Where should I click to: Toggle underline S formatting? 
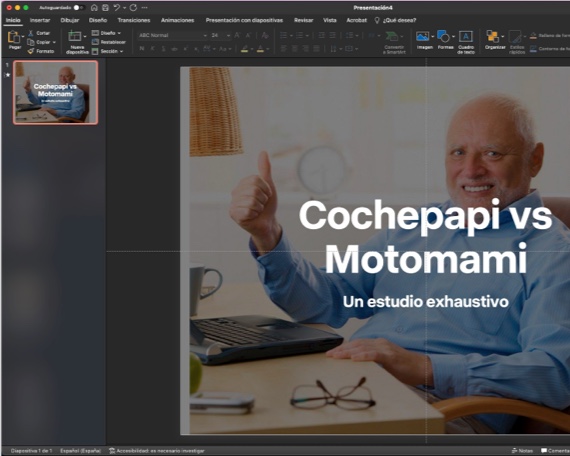pos(164,49)
